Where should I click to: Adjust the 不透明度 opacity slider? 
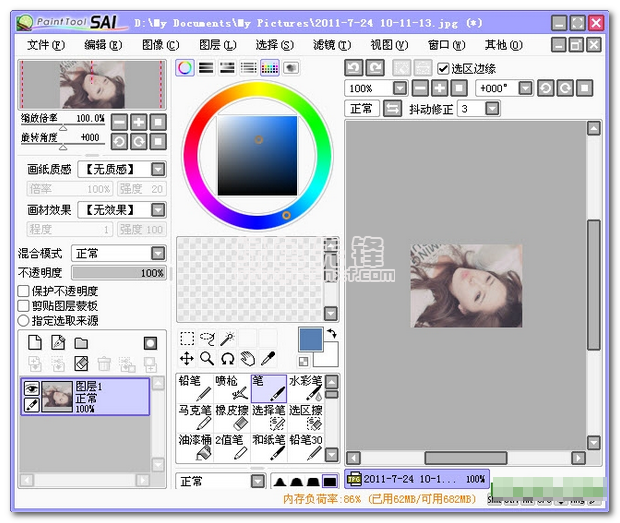tap(119, 273)
